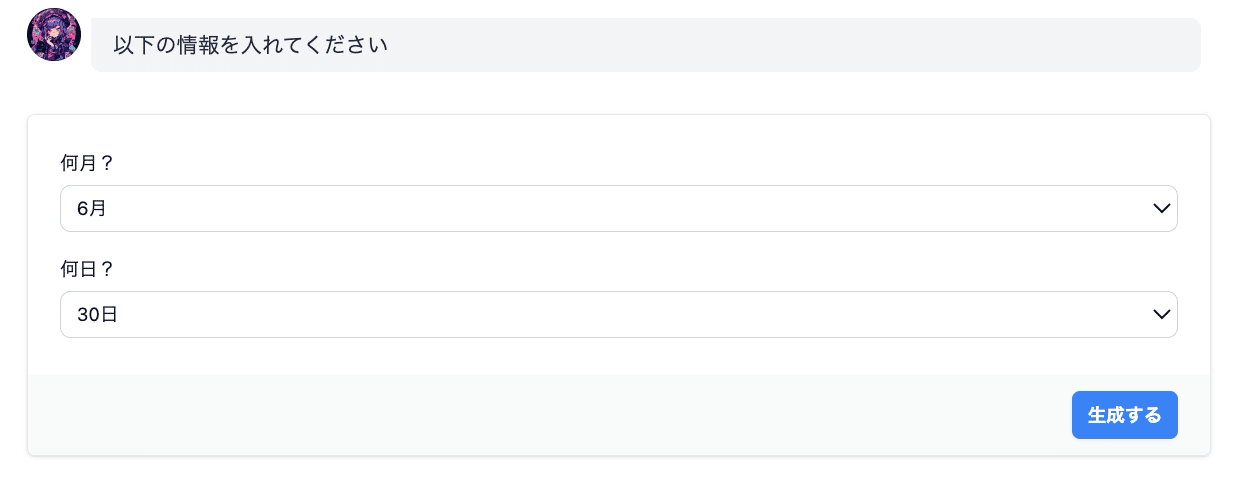Click the selected value 6月
The width and height of the screenshot is (1234, 496).
click(92, 208)
